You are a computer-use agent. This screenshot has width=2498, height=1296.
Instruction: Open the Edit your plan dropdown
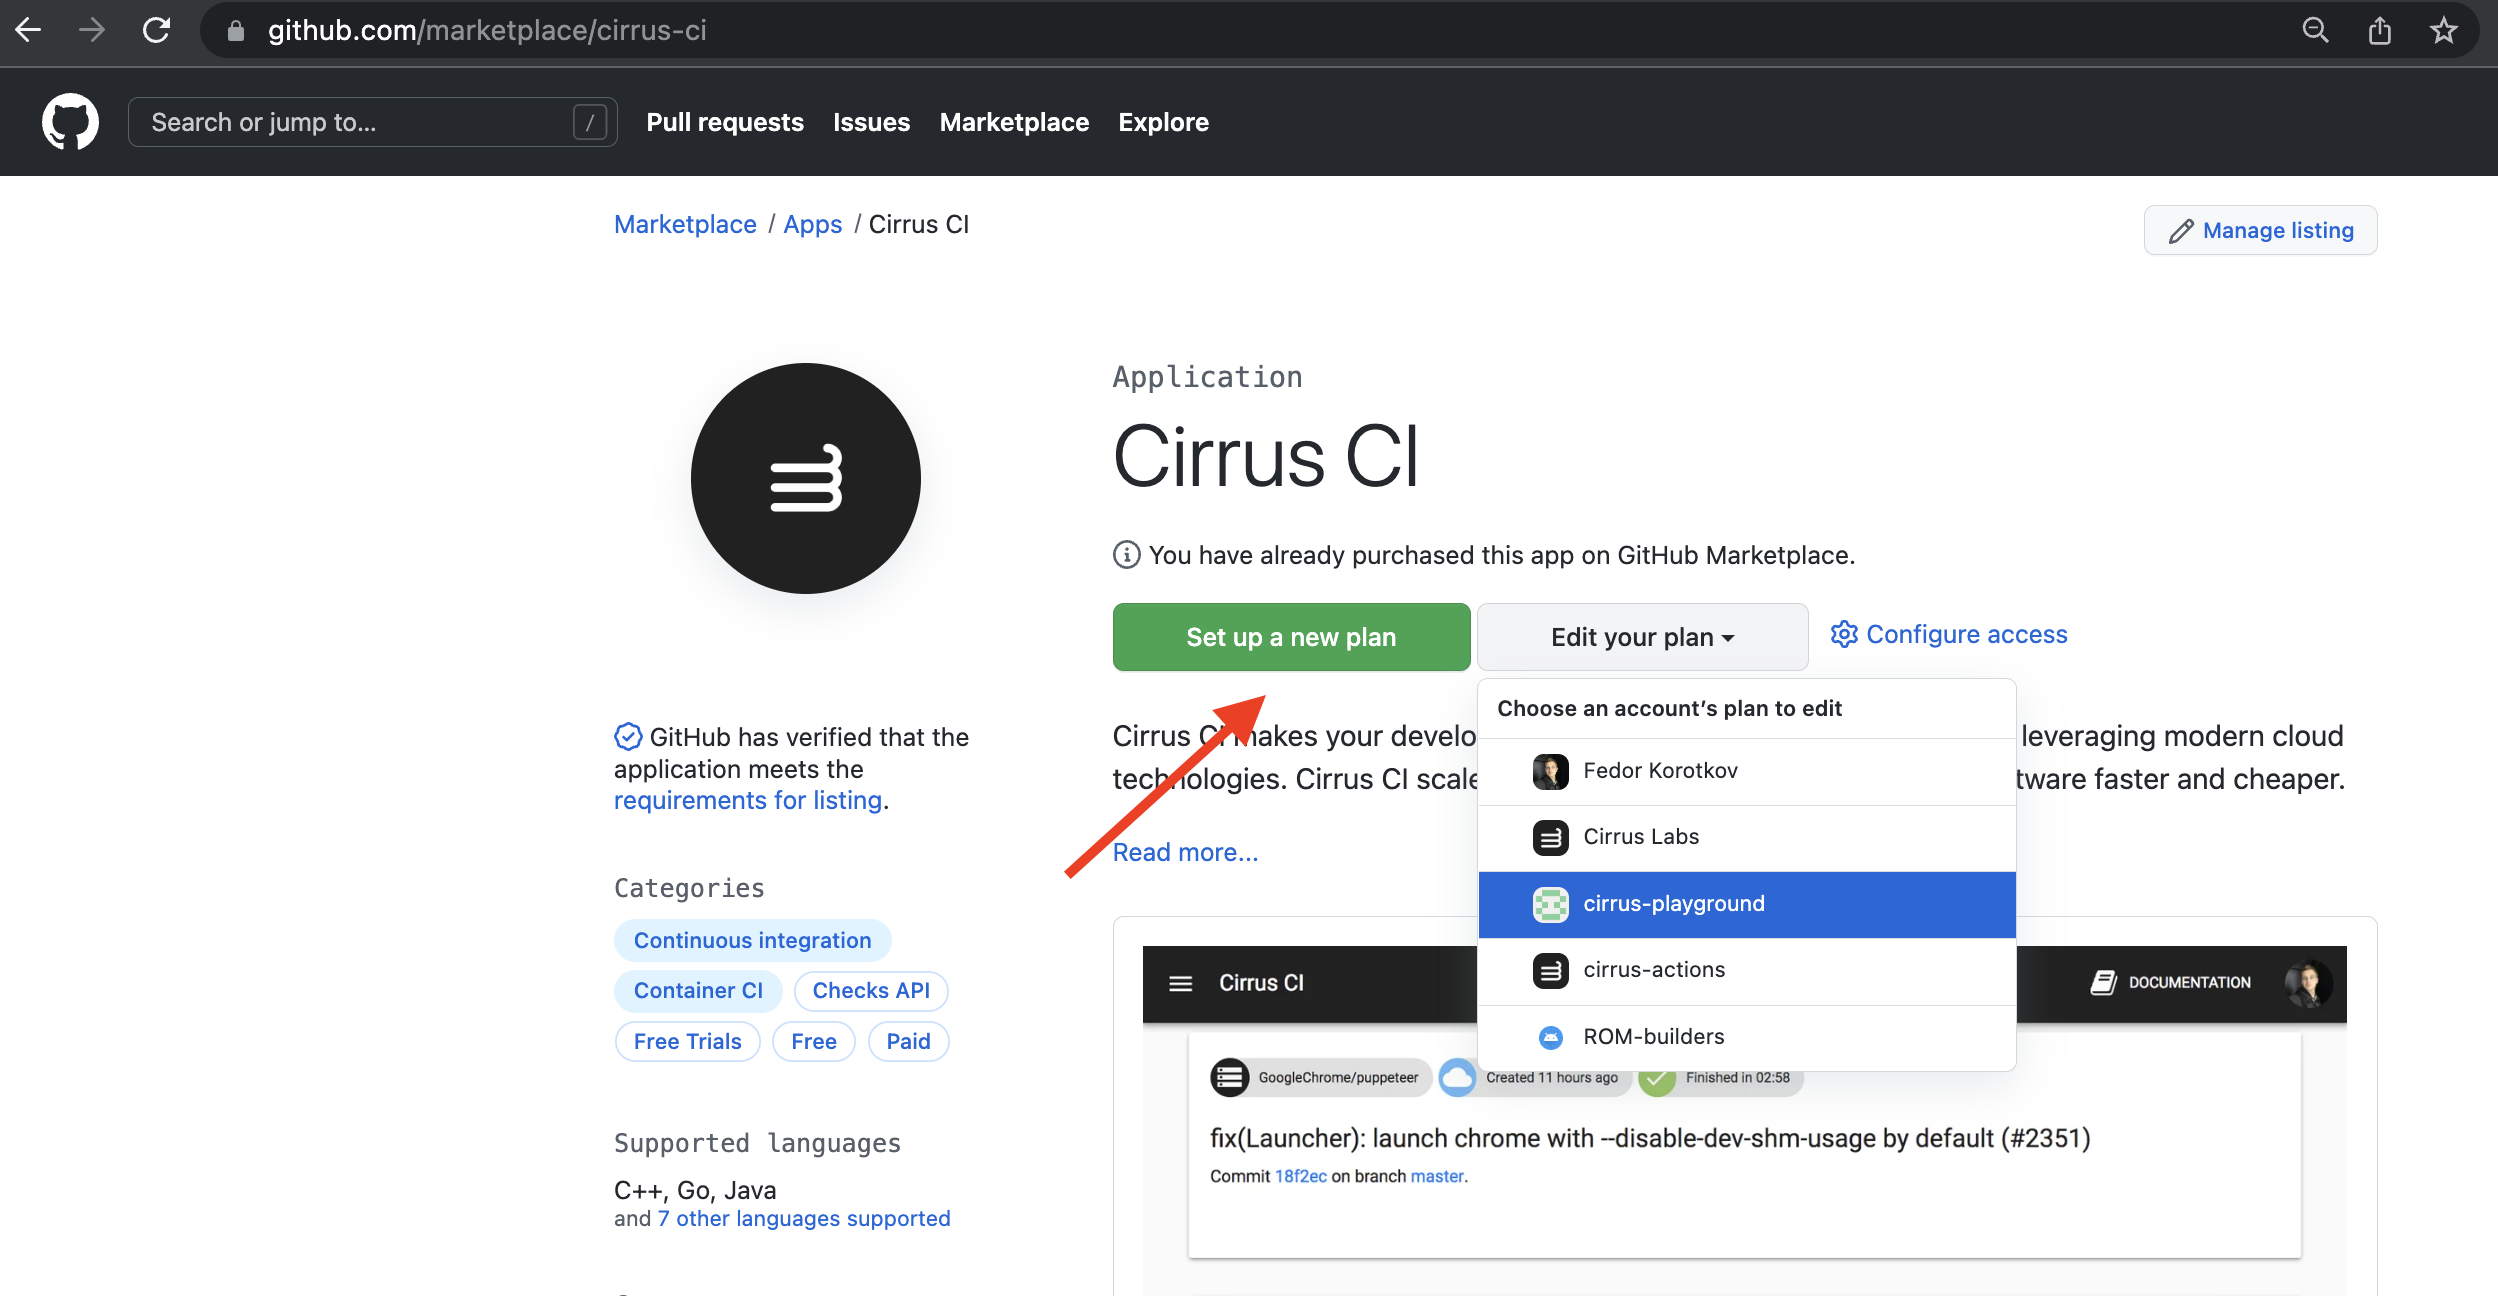(x=1641, y=637)
